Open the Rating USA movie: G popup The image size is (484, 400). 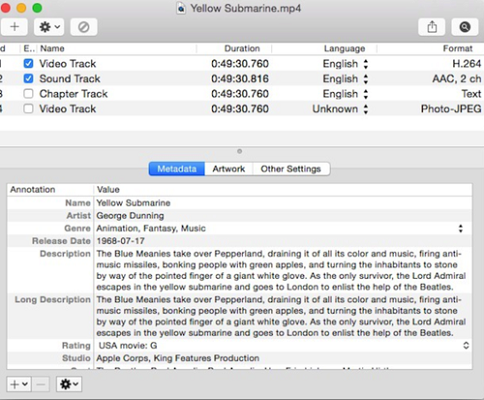[466, 345]
